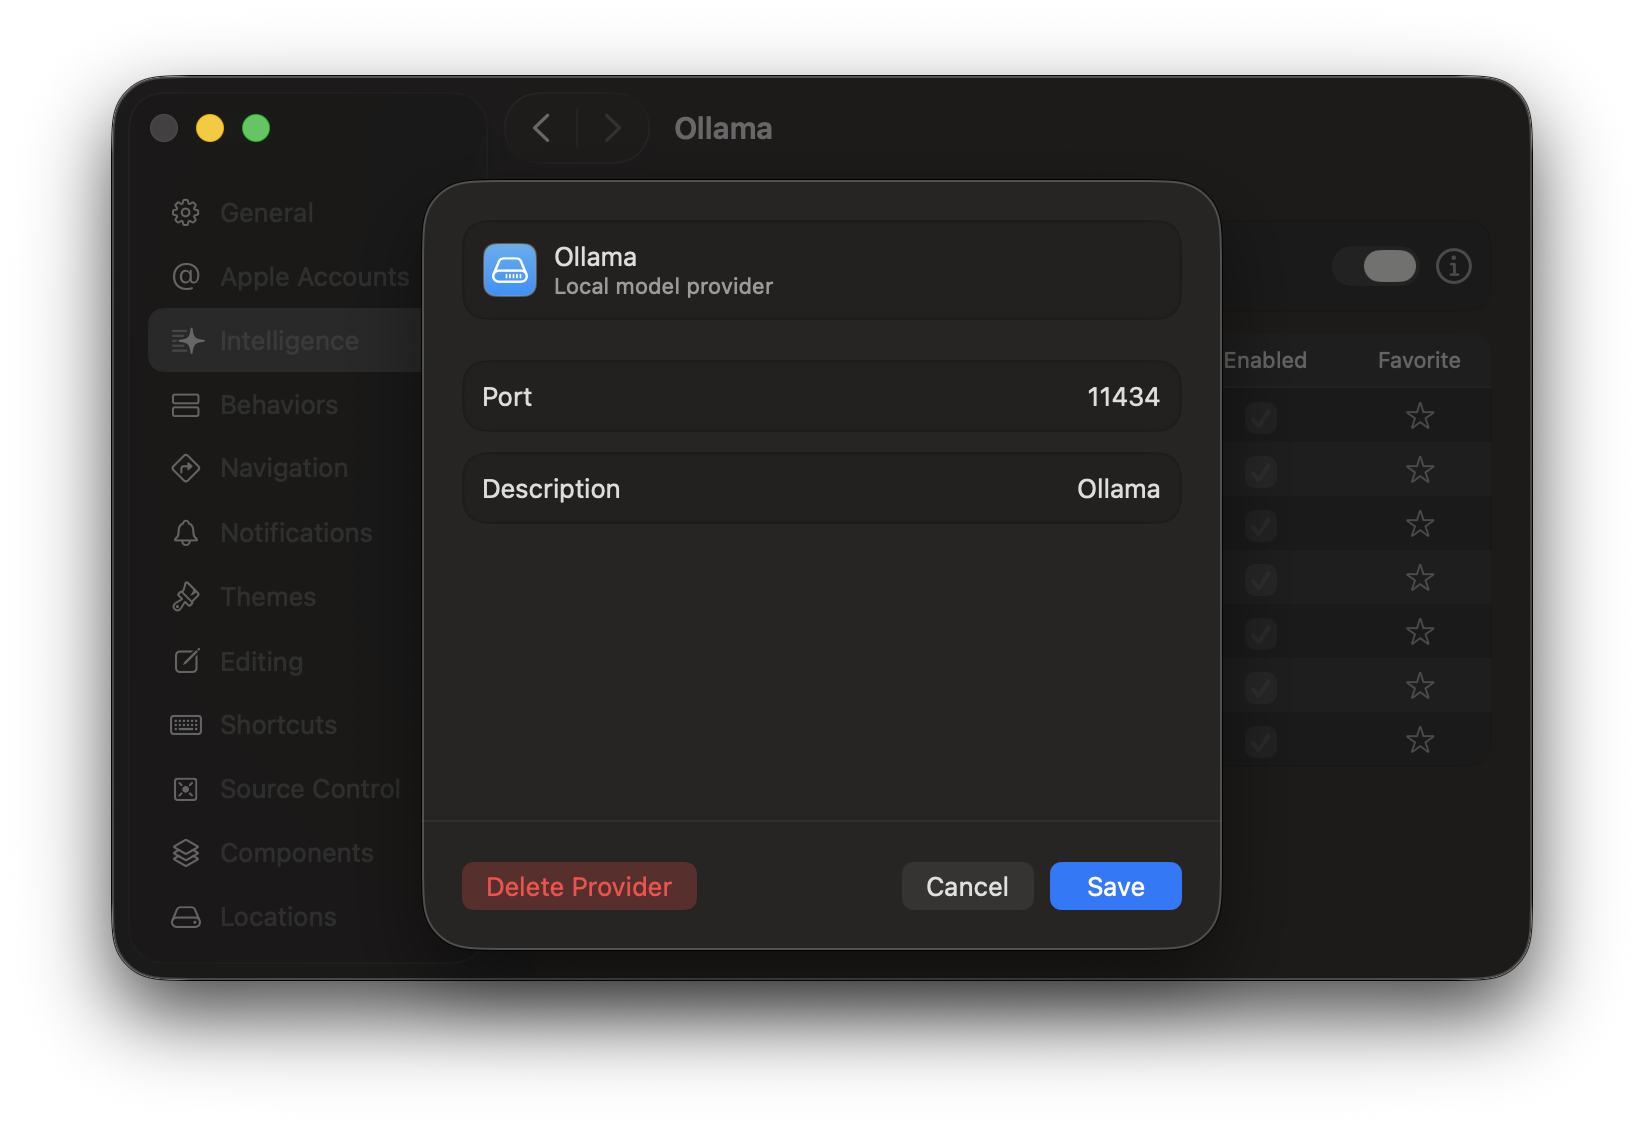1644x1128 pixels.
Task: Favorite the first model with the star
Action: 1420,417
